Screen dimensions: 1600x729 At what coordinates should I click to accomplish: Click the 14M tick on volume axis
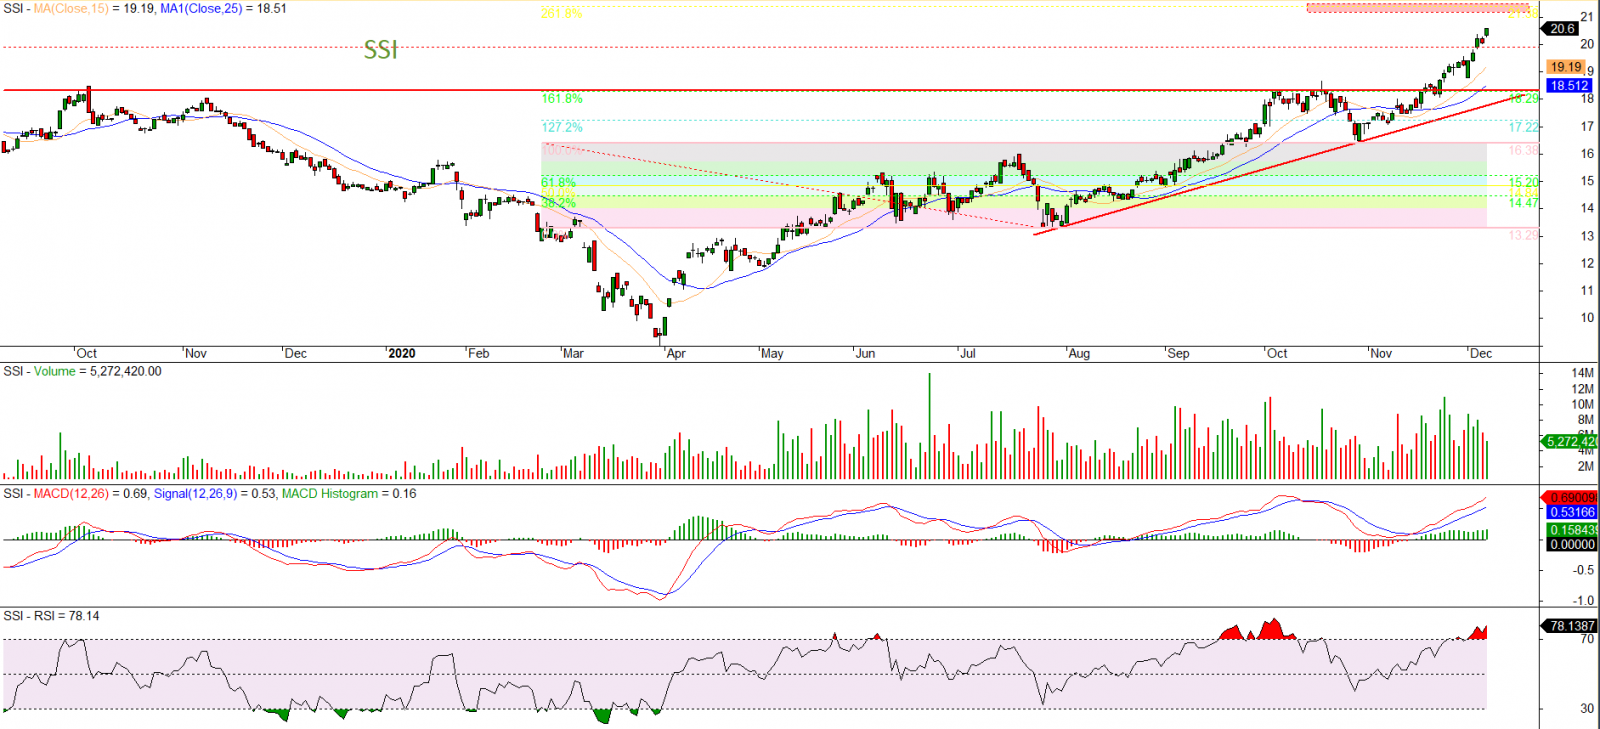(x=1582, y=373)
